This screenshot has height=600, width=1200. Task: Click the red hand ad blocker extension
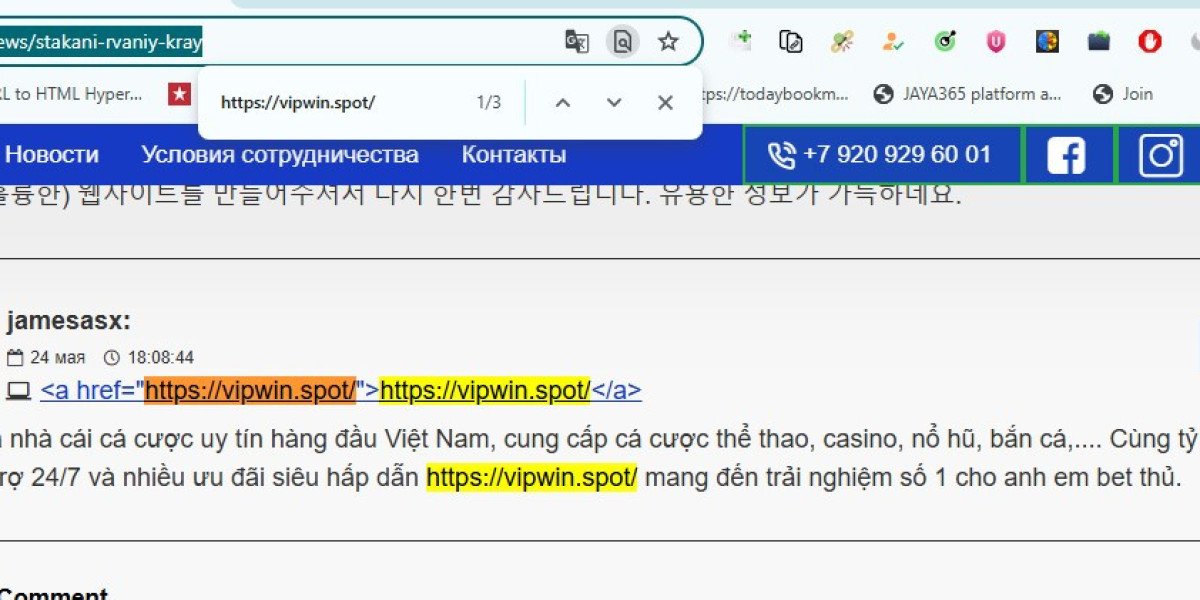1150,42
